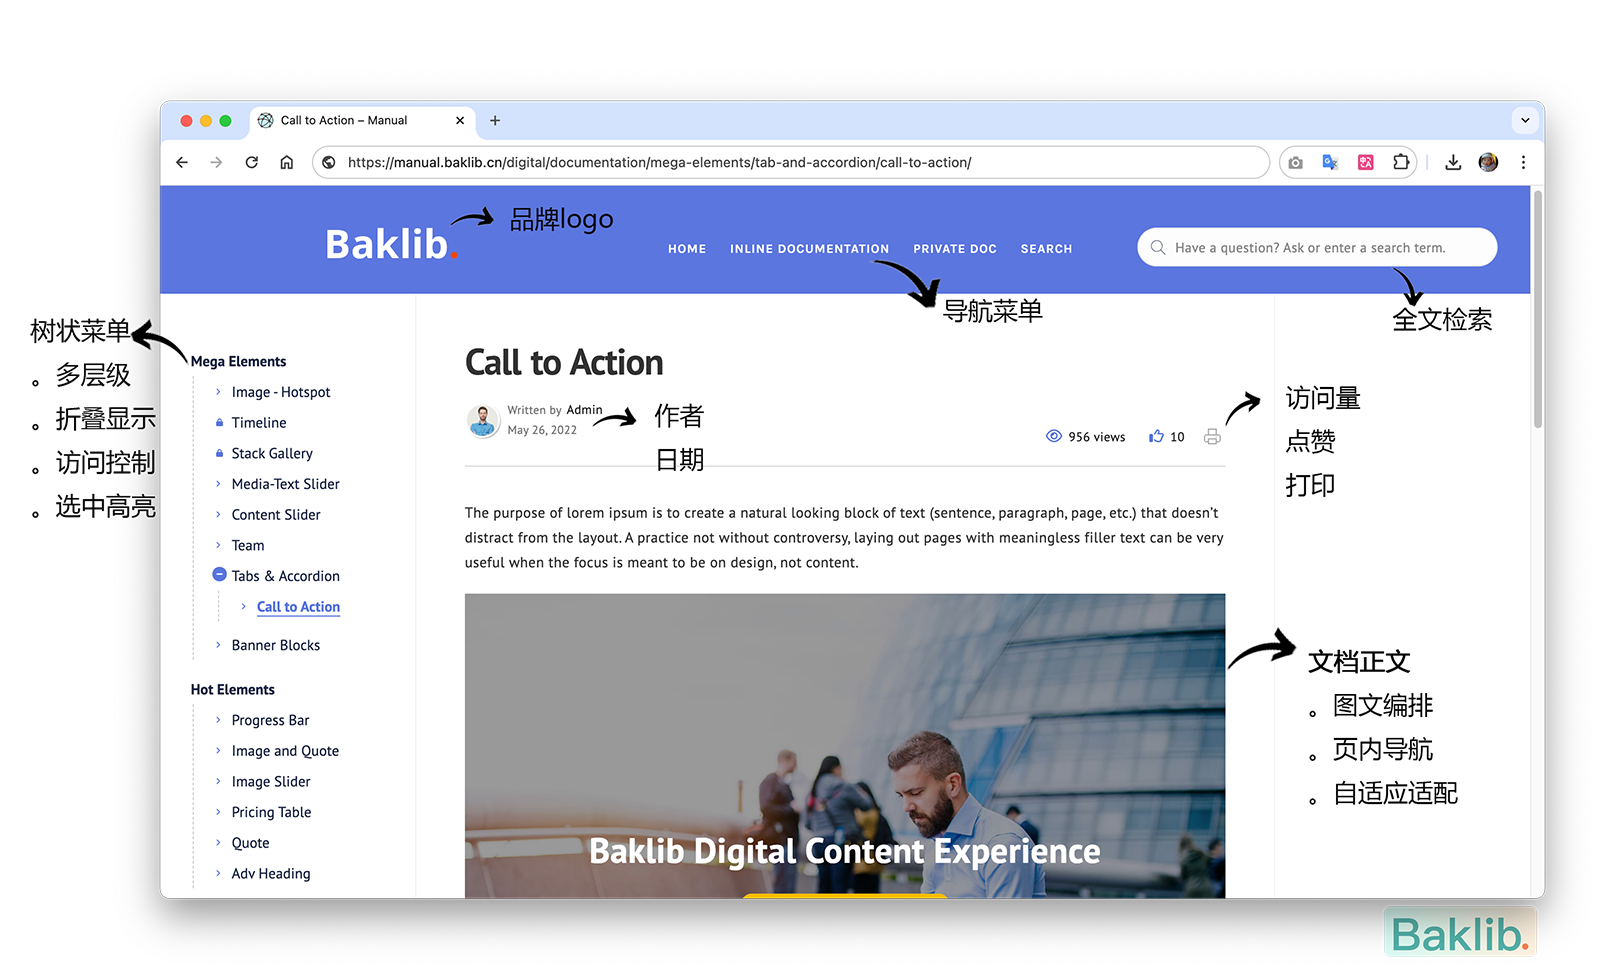Image resolution: width=1600 pixels, height=971 pixels.
Task: Click the eye icon beside 956 views
Action: 1054,436
